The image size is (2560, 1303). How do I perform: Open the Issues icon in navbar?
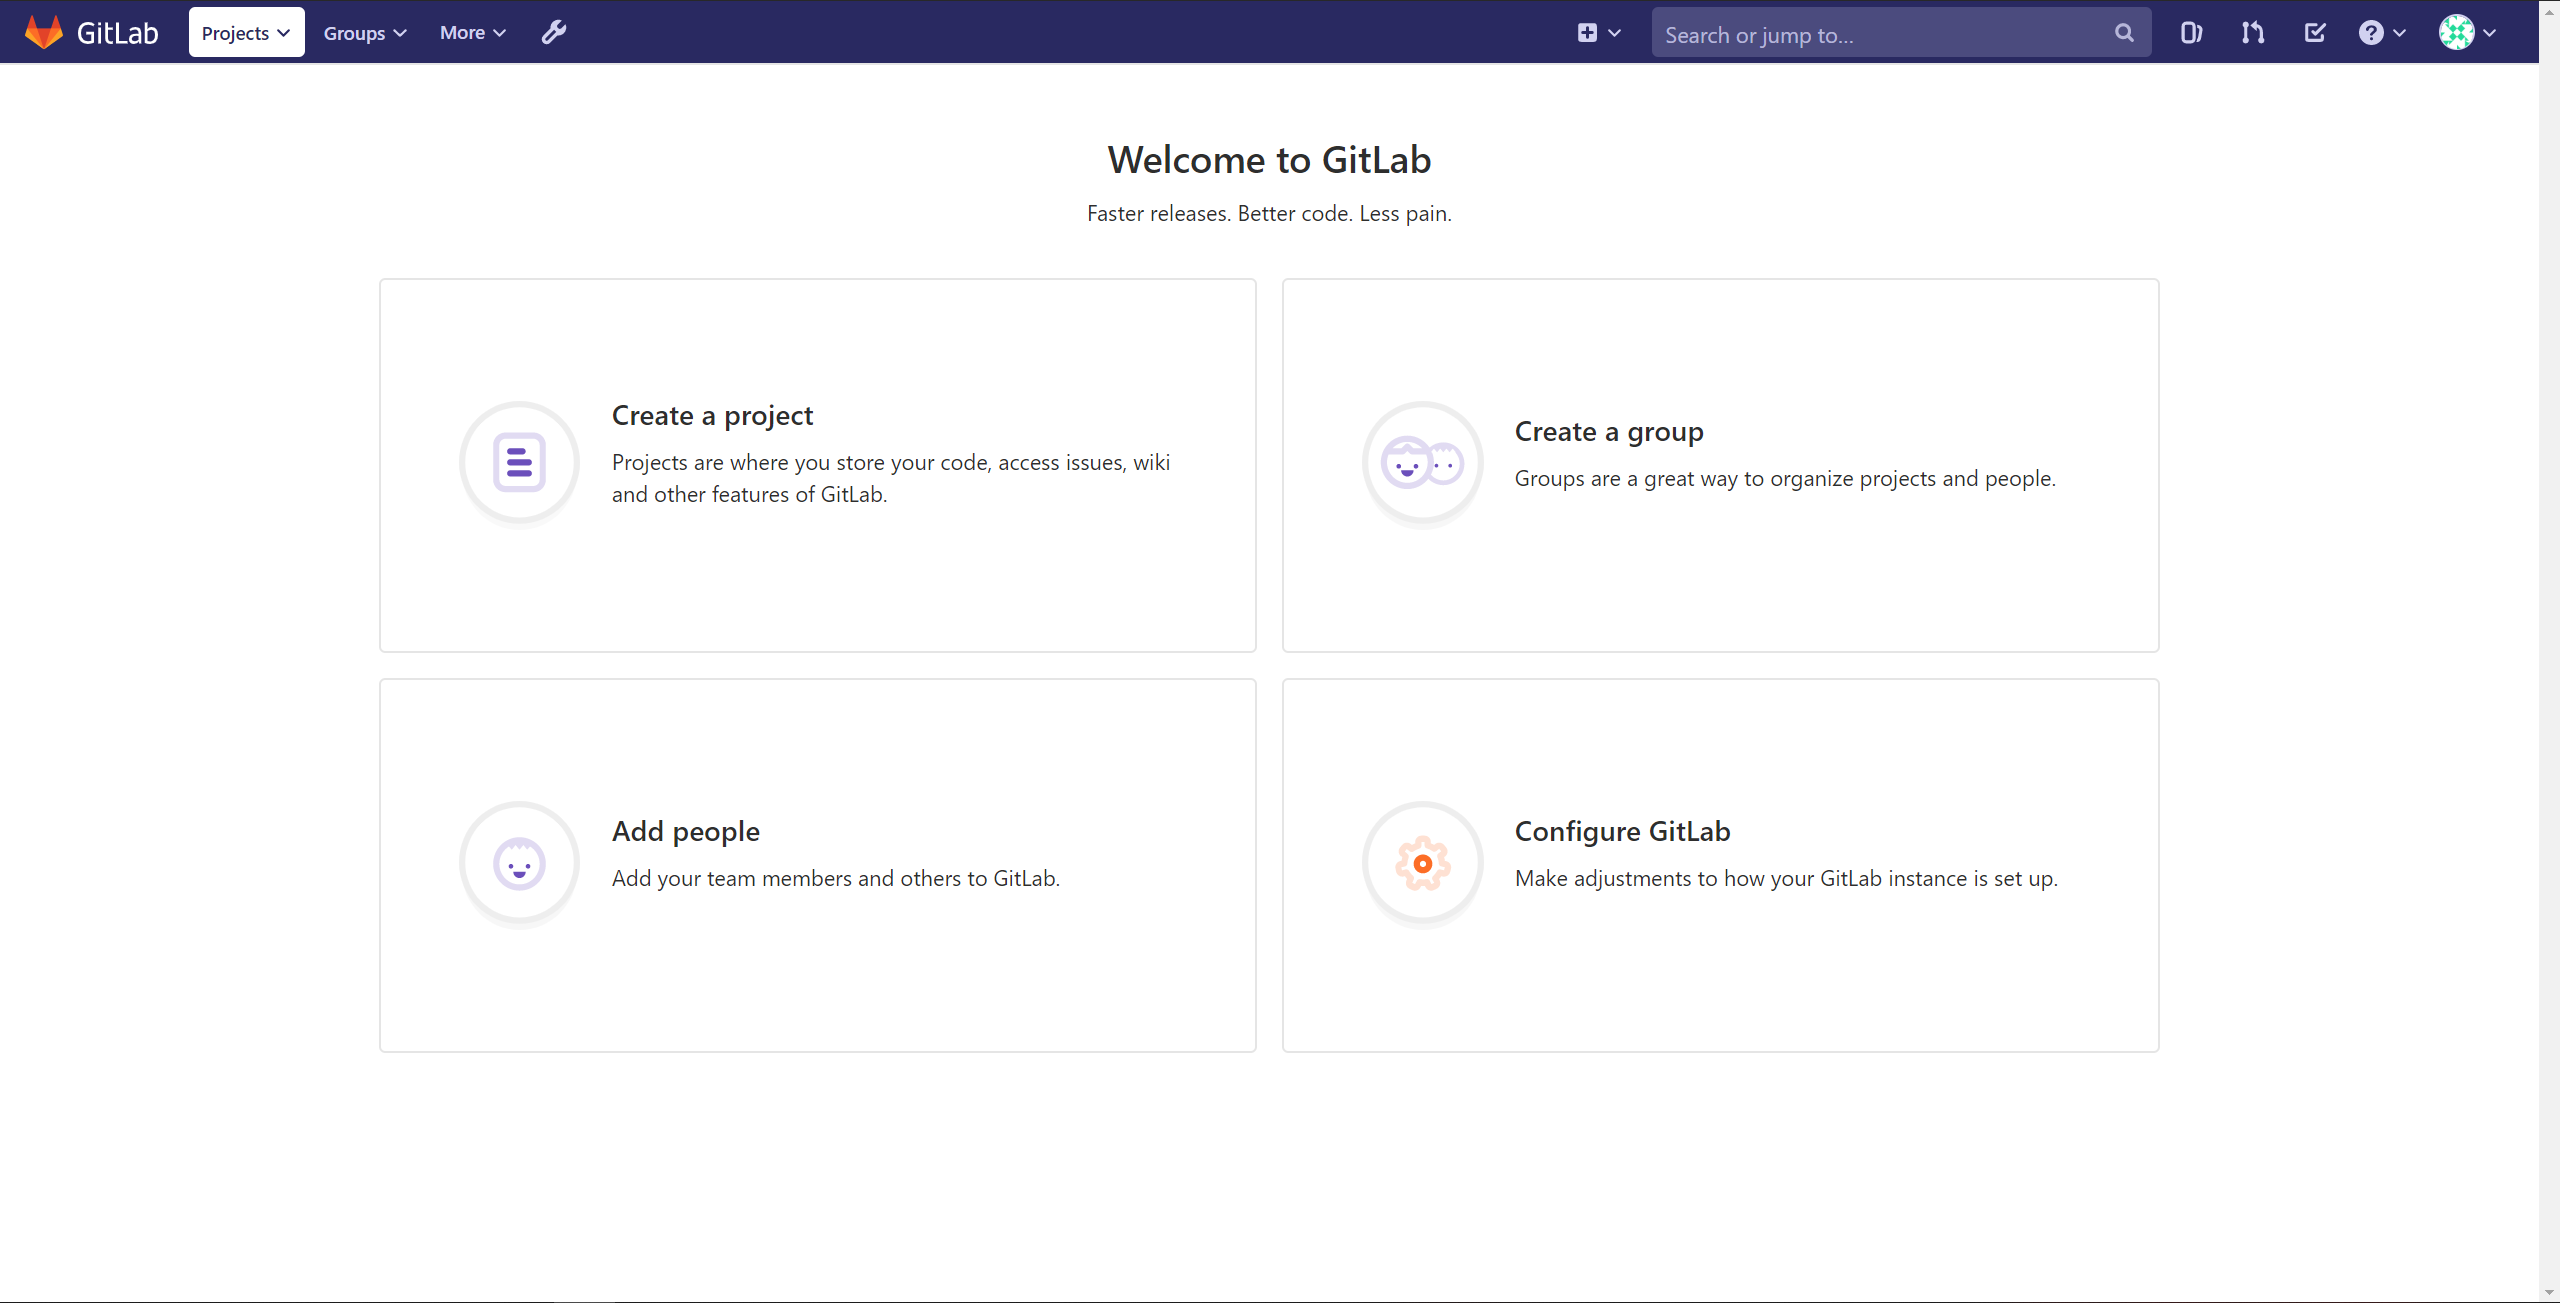(2191, 32)
